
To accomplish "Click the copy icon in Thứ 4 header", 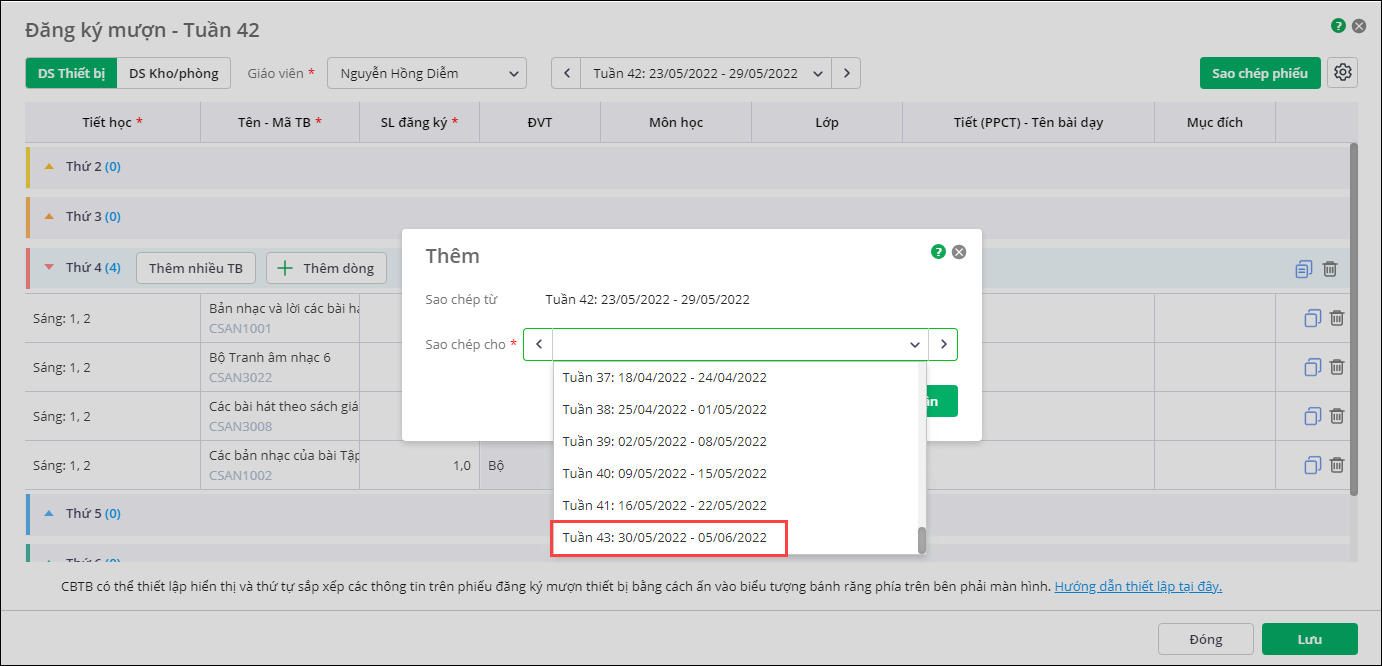I will click(1303, 268).
